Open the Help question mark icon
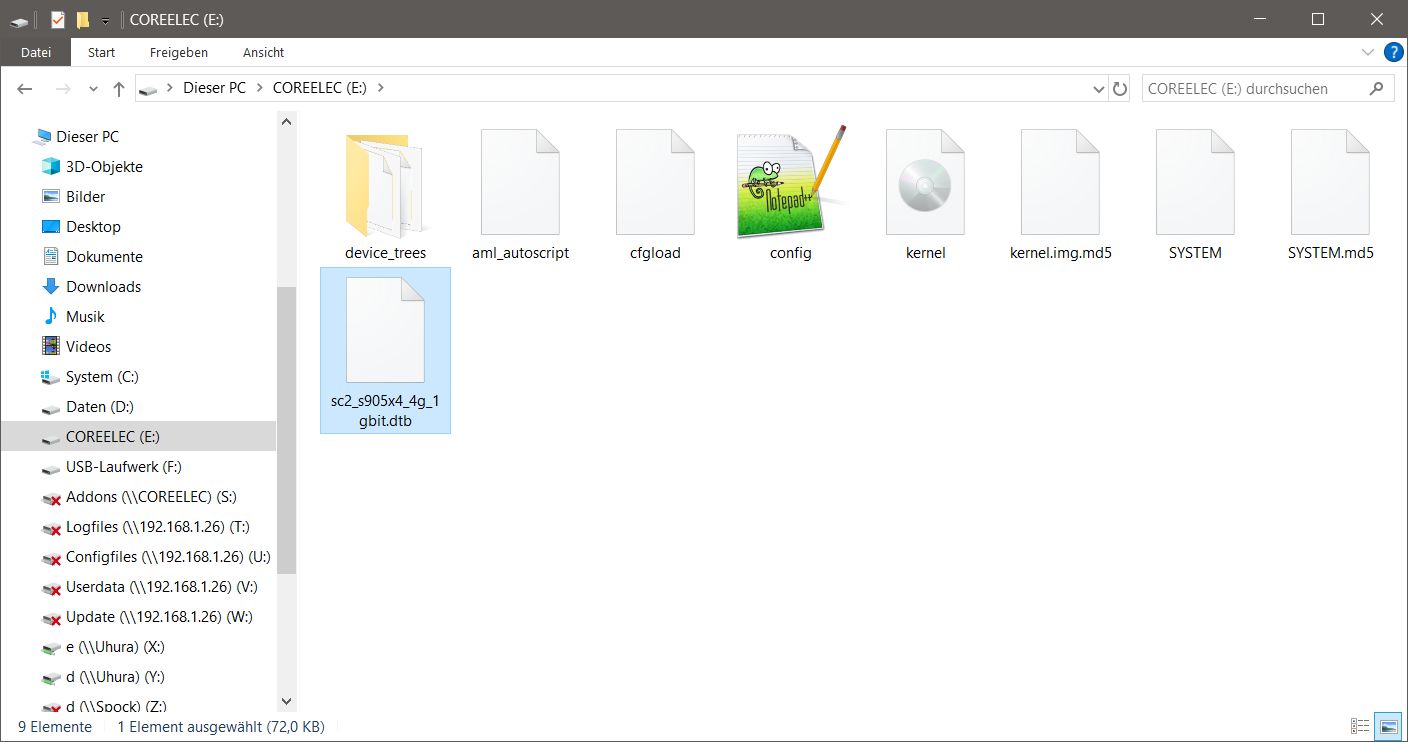This screenshot has height=742, width=1408. [1393, 52]
